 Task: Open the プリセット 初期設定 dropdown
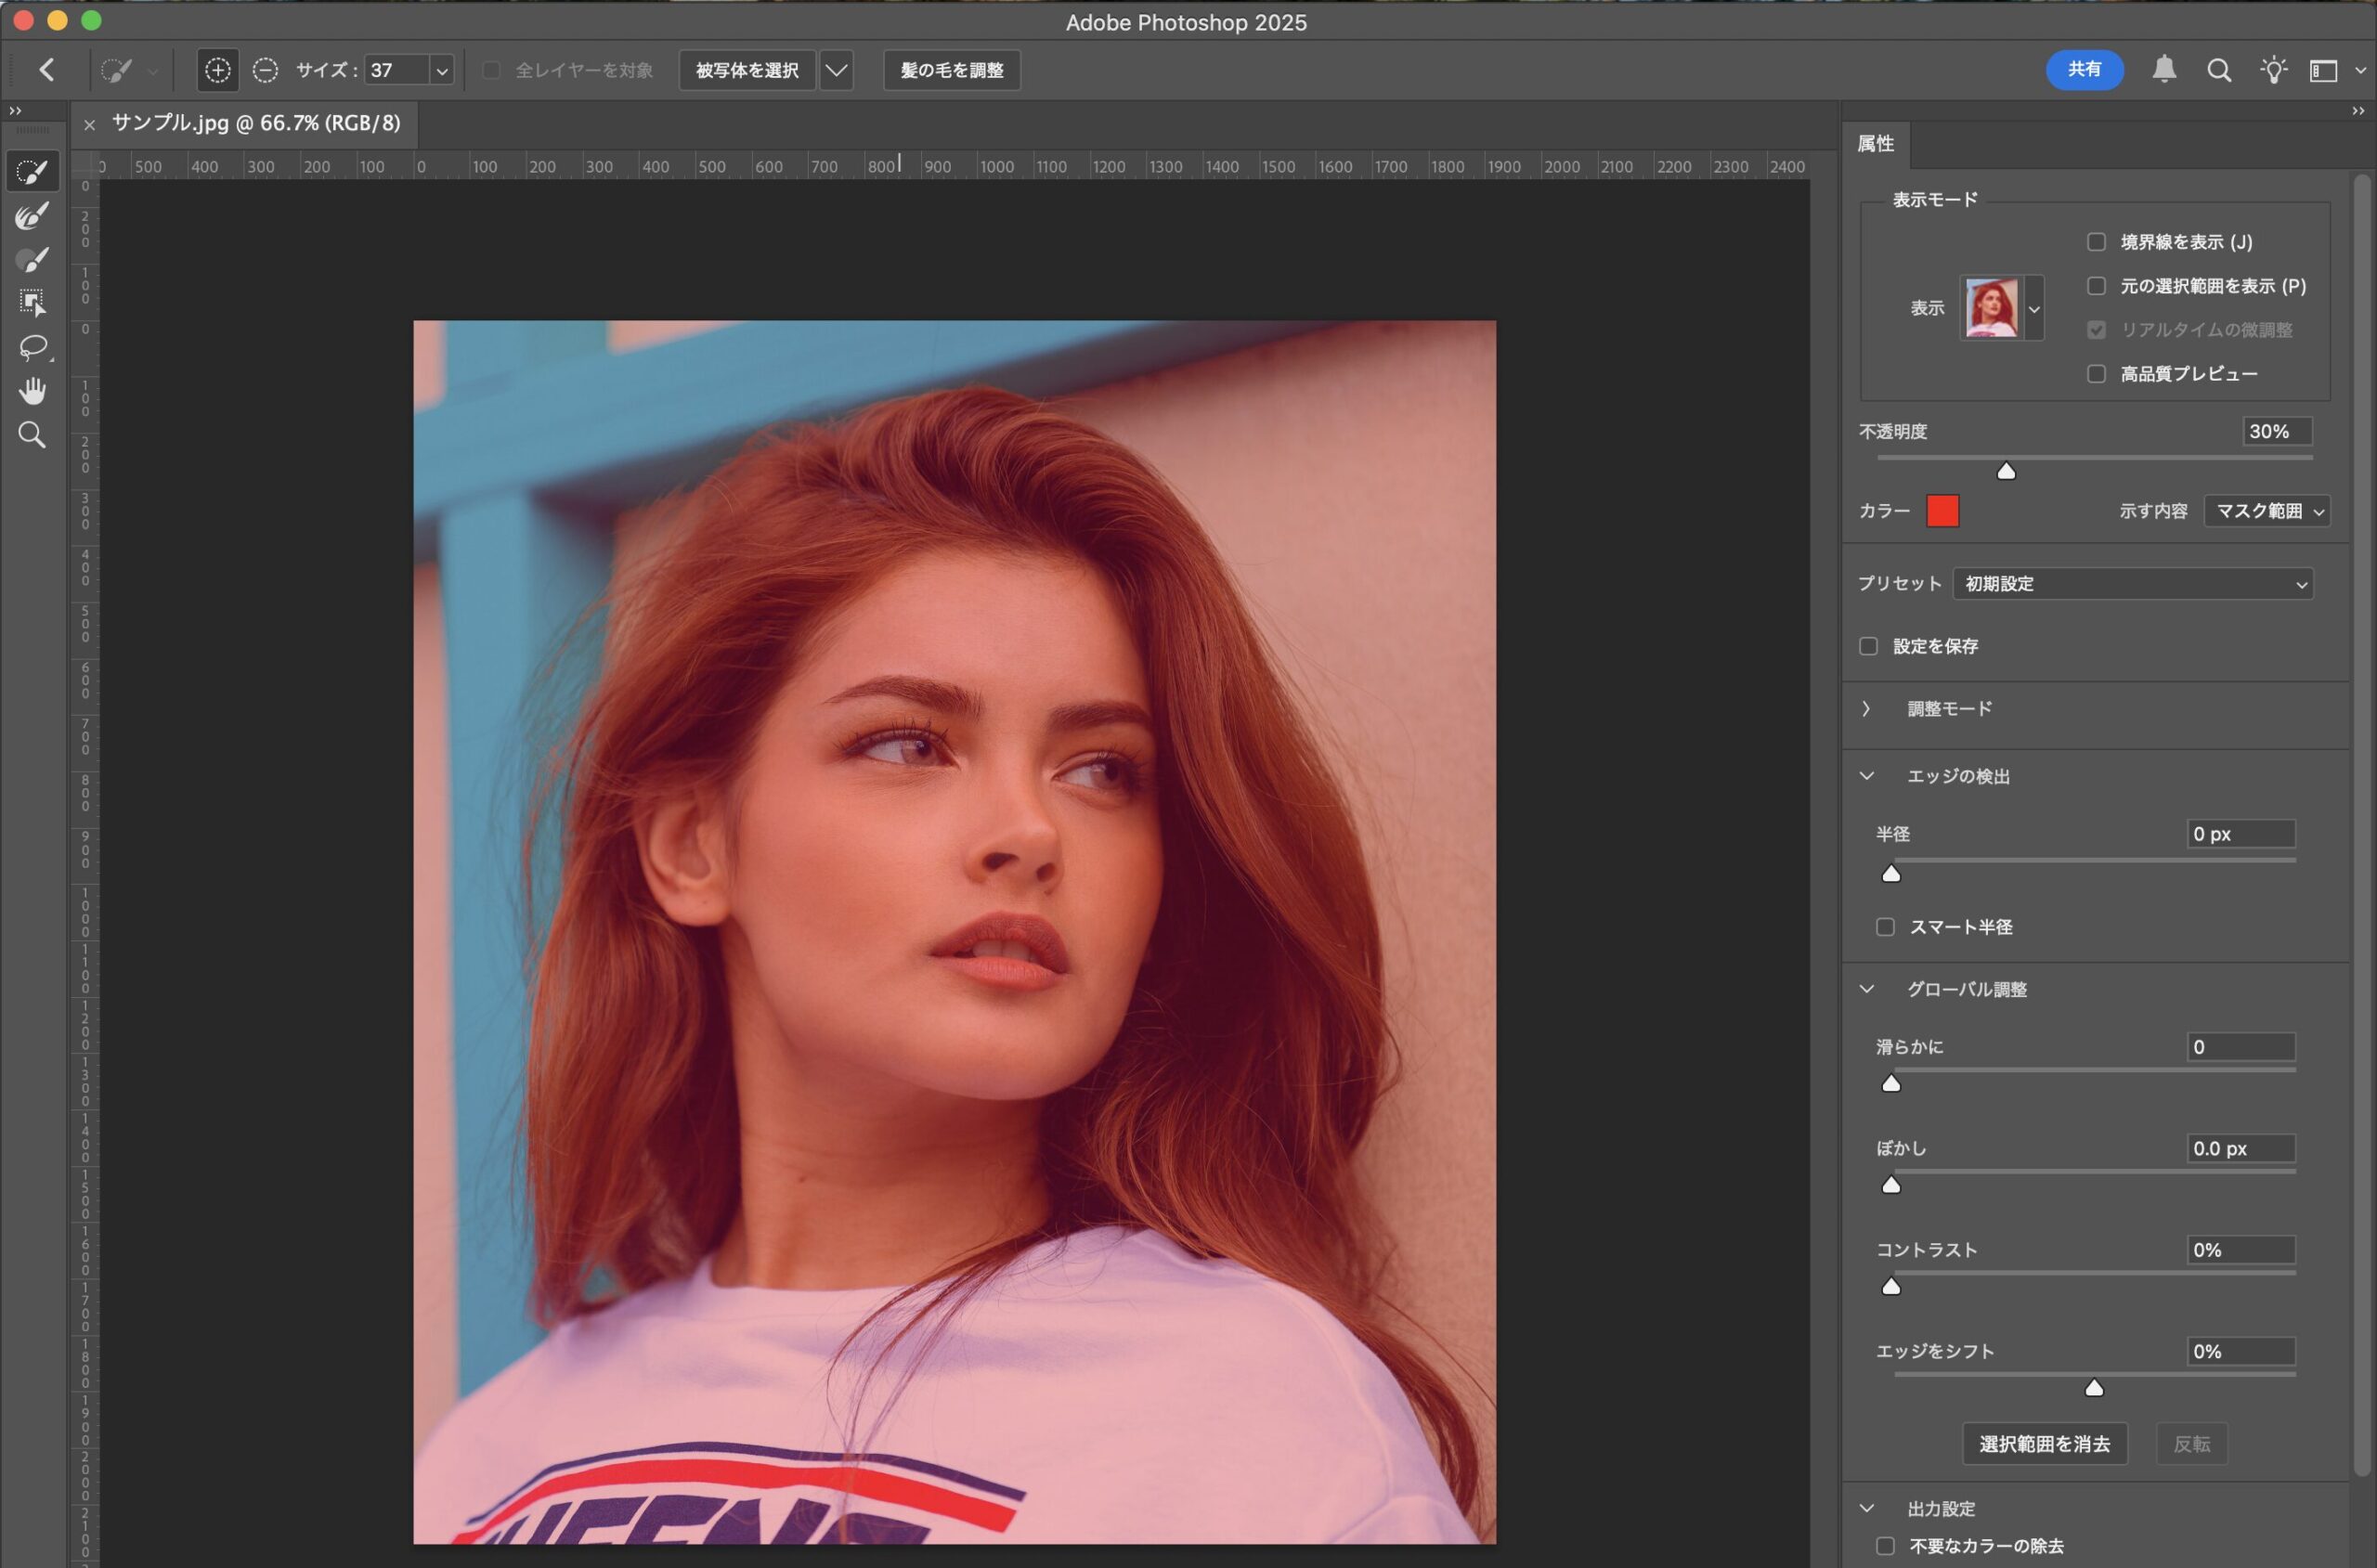(x=2133, y=584)
